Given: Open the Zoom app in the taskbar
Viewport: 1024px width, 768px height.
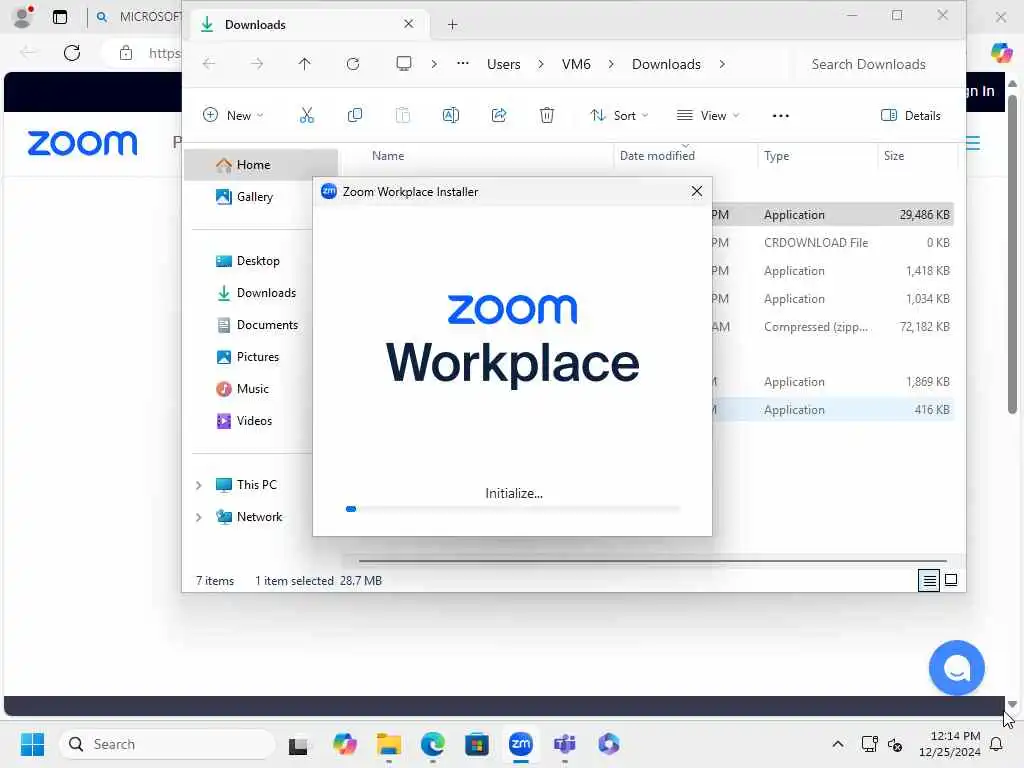Looking at the screenshot, I should [520, 744].
